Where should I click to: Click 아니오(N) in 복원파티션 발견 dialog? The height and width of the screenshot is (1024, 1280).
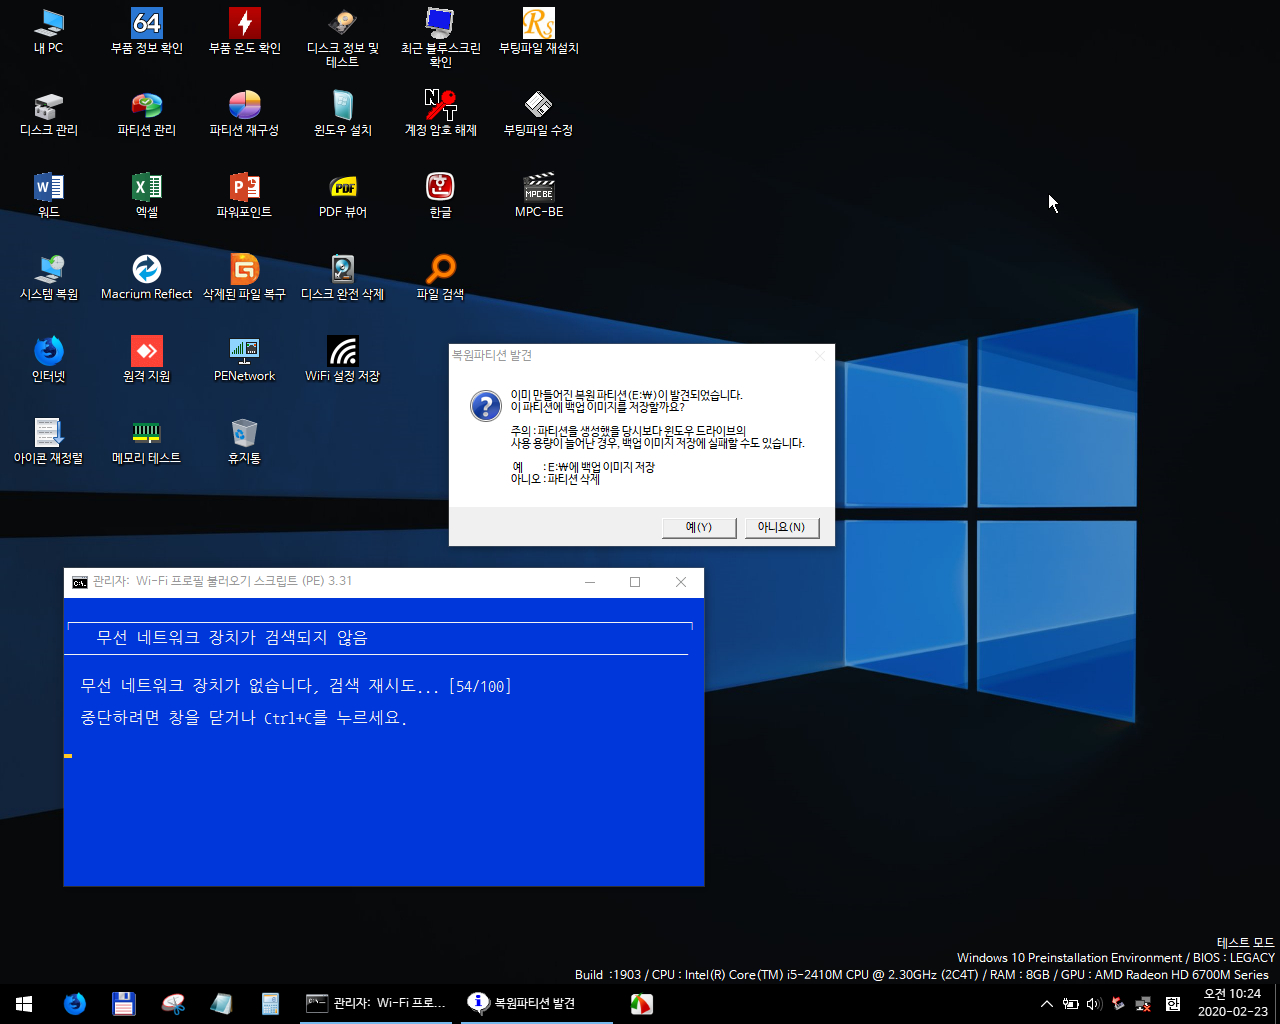[x=782, y=527]
